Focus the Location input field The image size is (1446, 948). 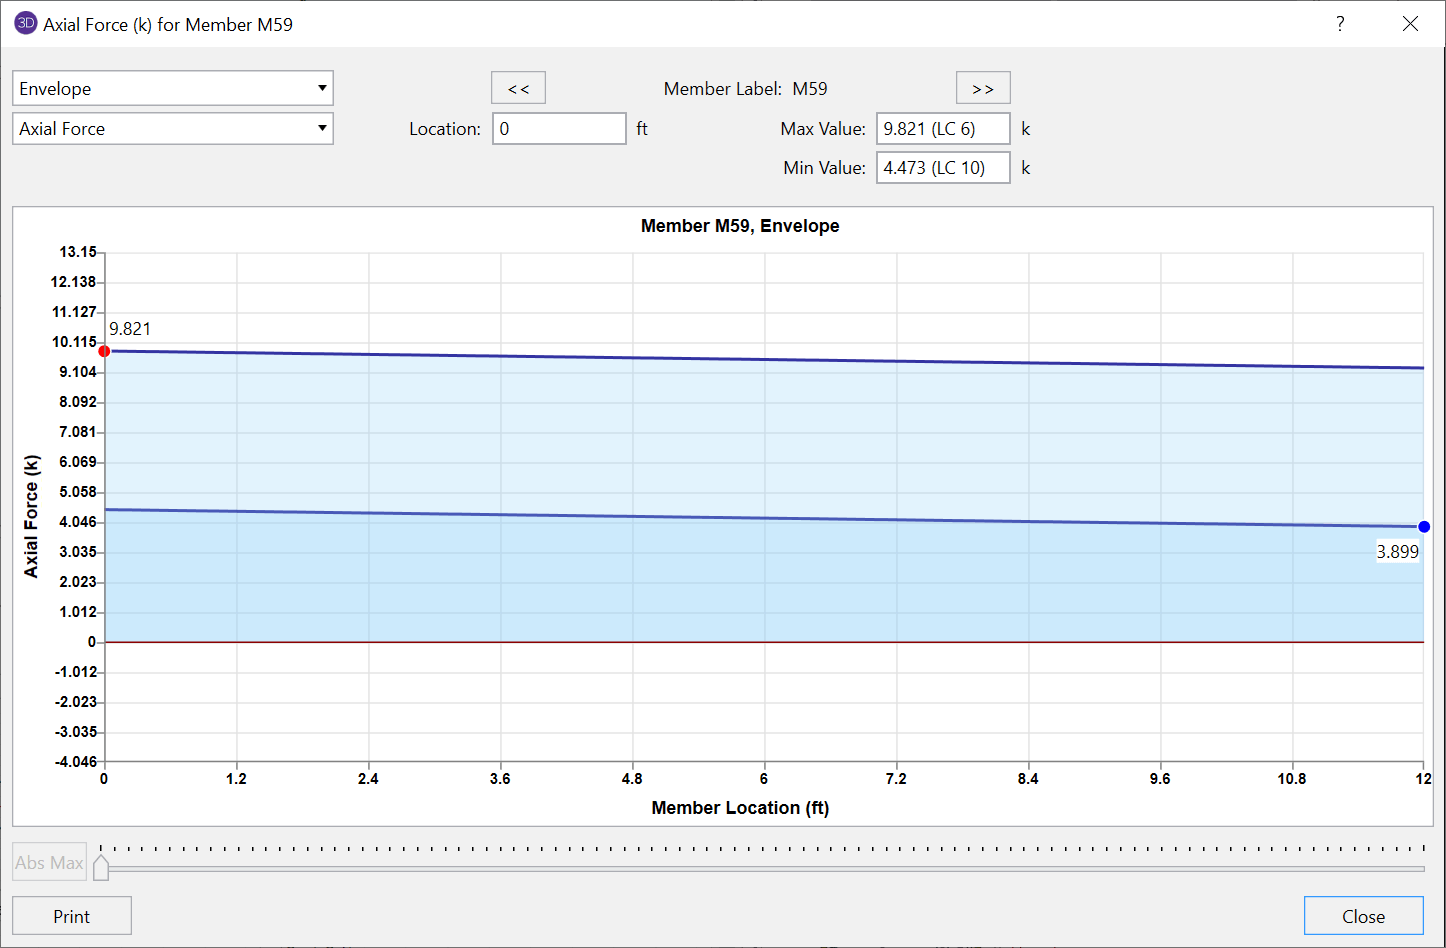tap(559, 128)
